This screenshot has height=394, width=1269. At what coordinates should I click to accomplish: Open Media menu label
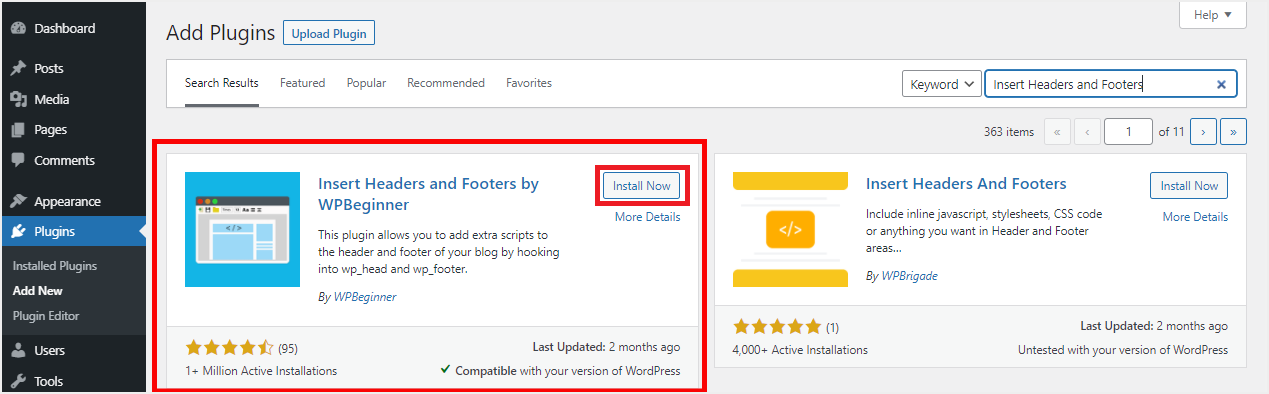(x=52, y=100)
